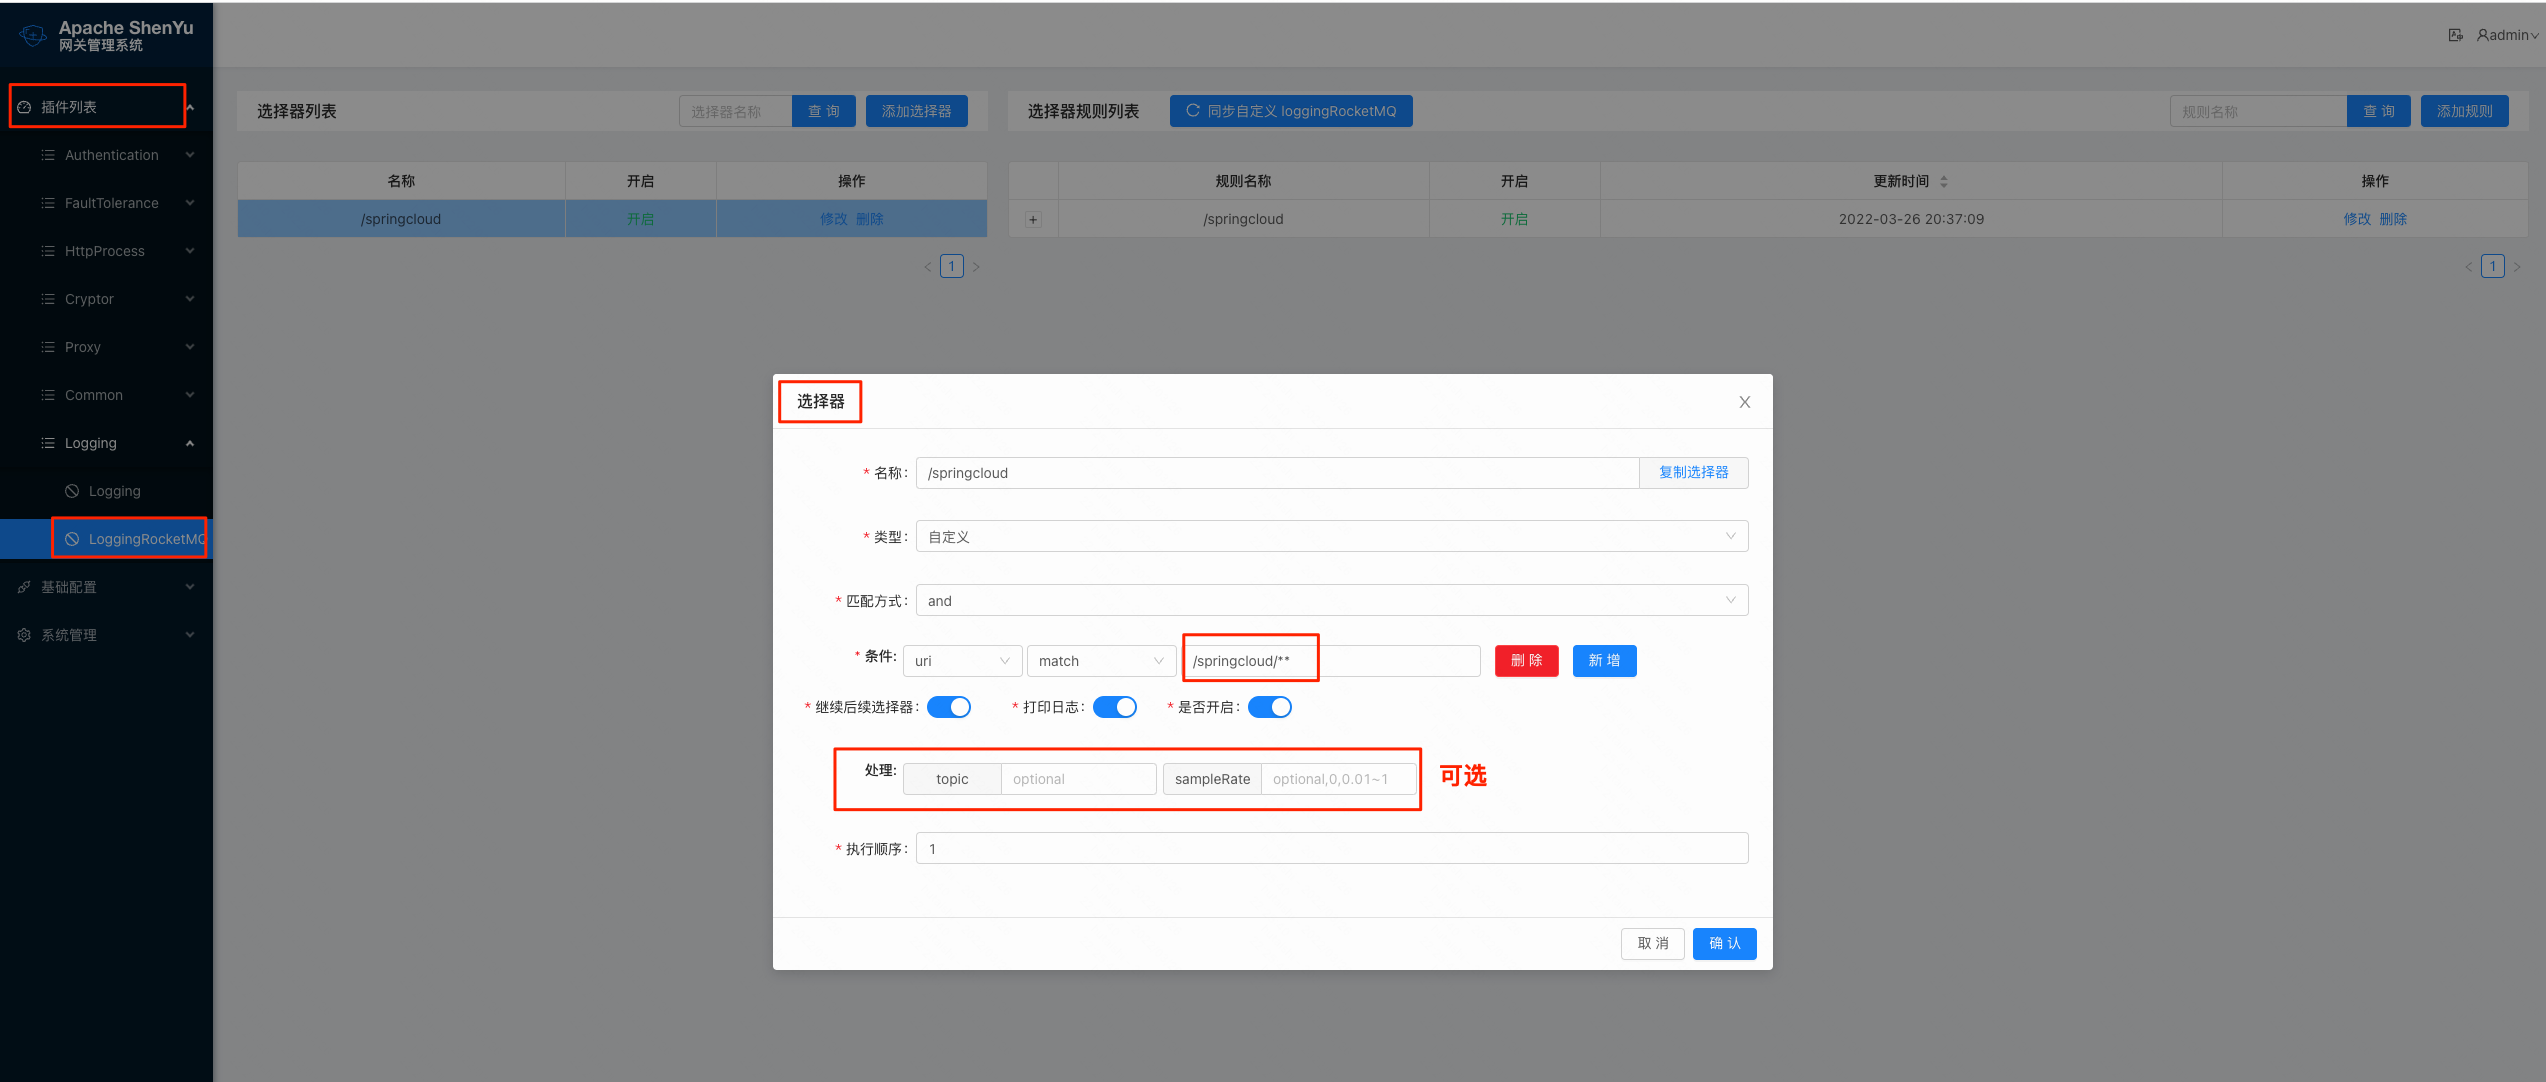Click the refresh icon on the sync loggingRocketMQ button
Screen dimensions: 2546x1082
point(1192,111)
